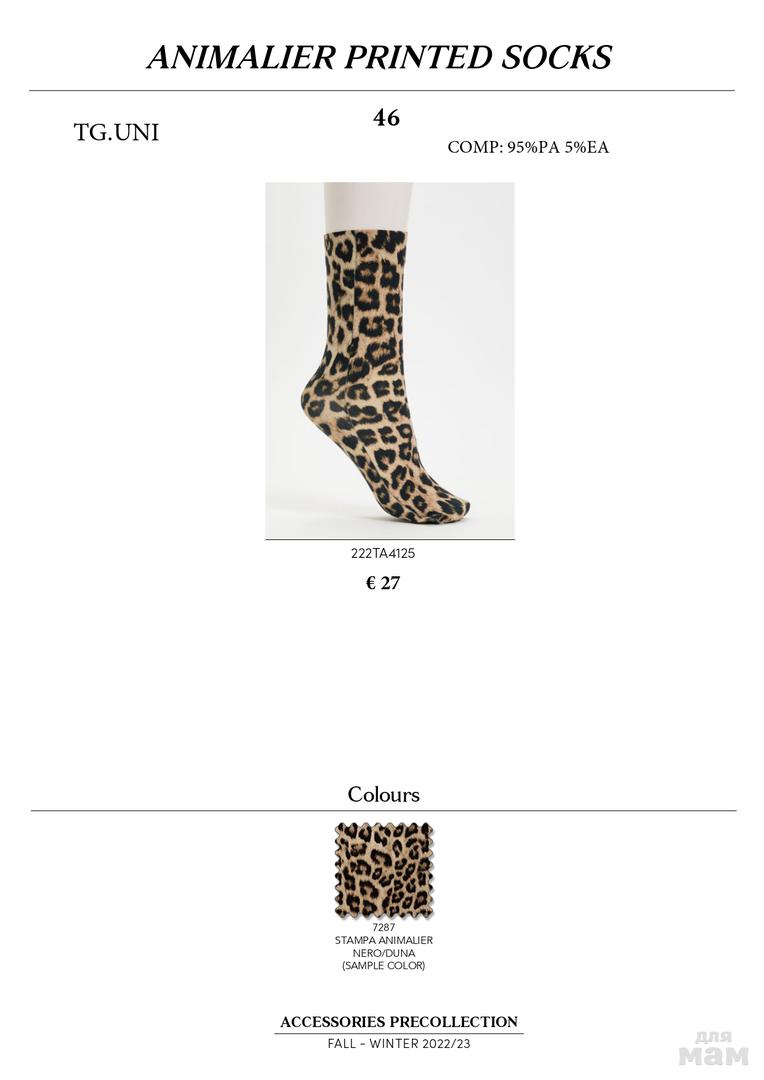Screen dimensions: 764x1080
Task: Click the watermark logo in bottom corner
Action: [x=714, y=1048]
